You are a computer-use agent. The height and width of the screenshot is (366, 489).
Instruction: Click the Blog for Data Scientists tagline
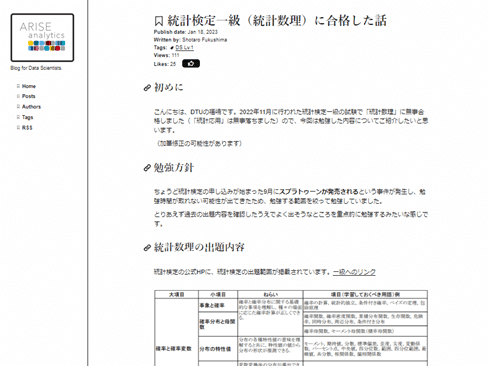(x=36, y=68)
